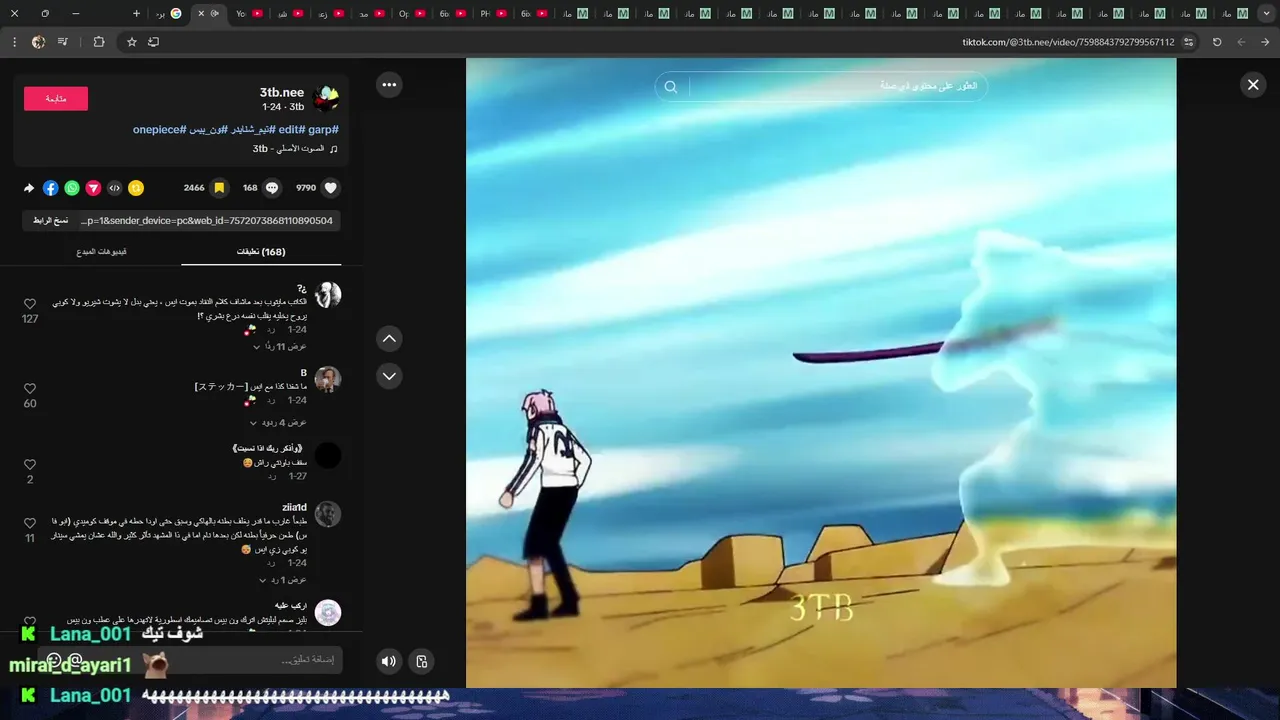Open the three-dot more options menu
The image size is (1280, 720).
389,85
